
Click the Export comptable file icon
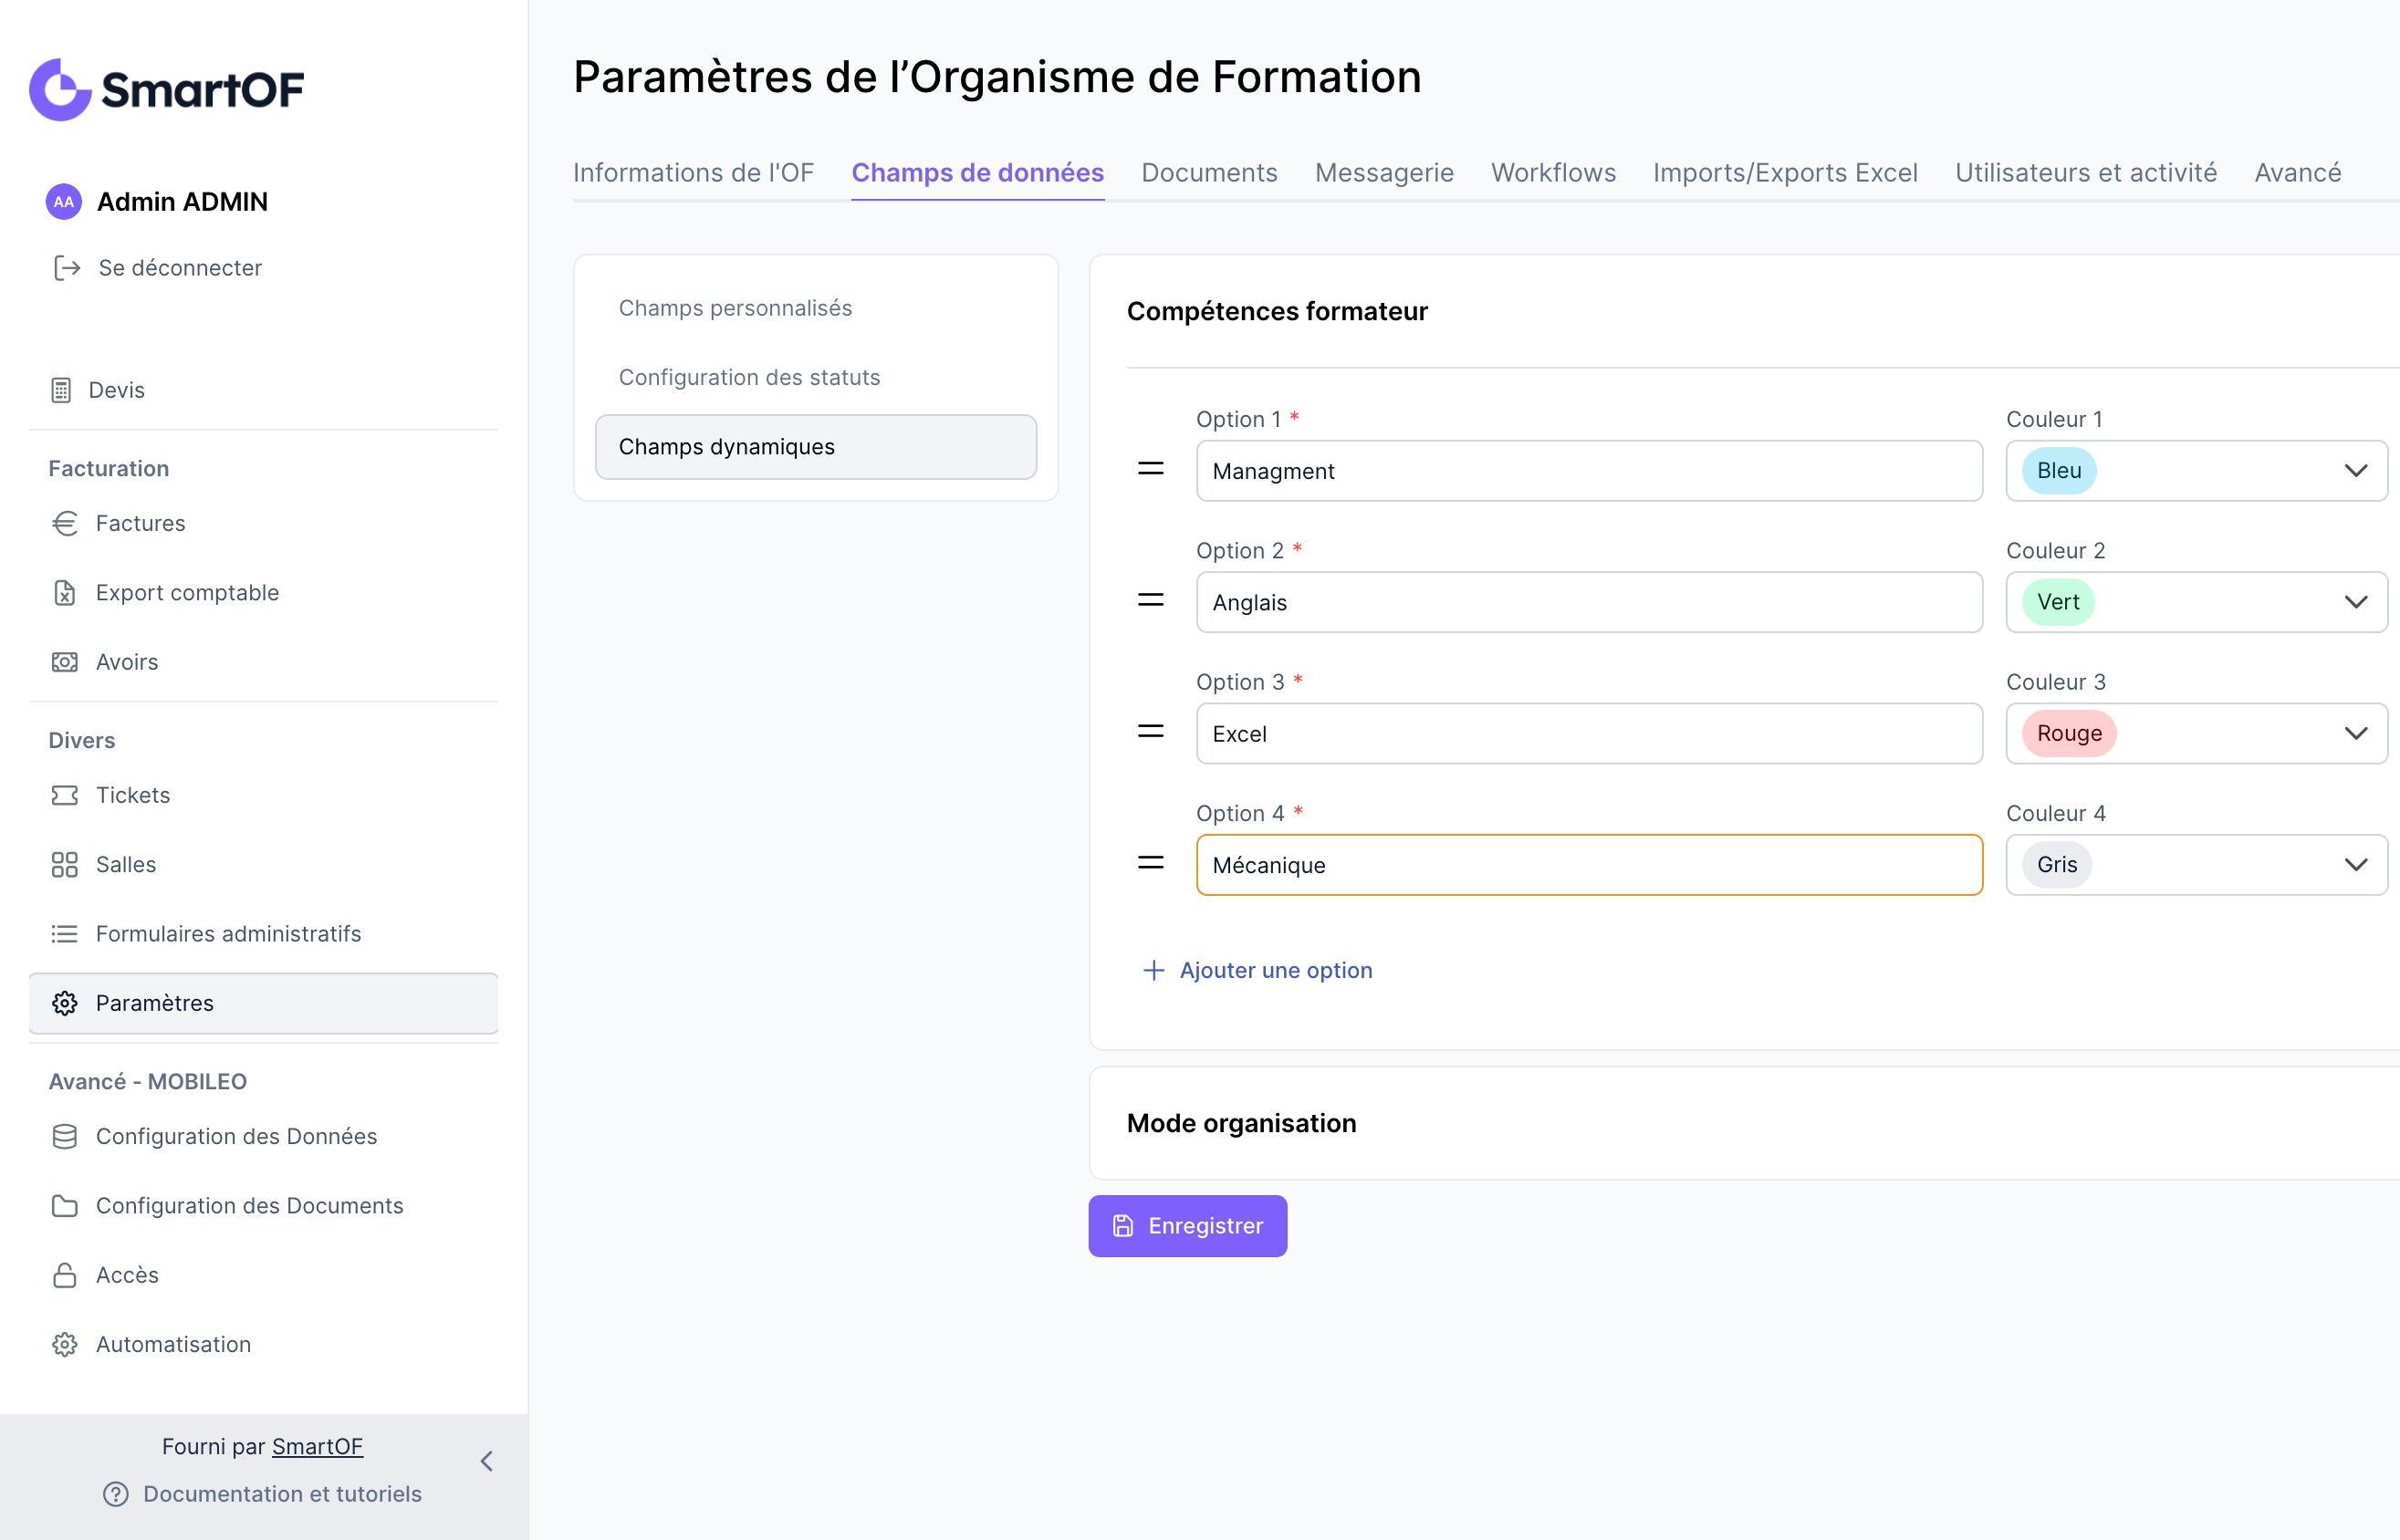[x=65, y=593]
